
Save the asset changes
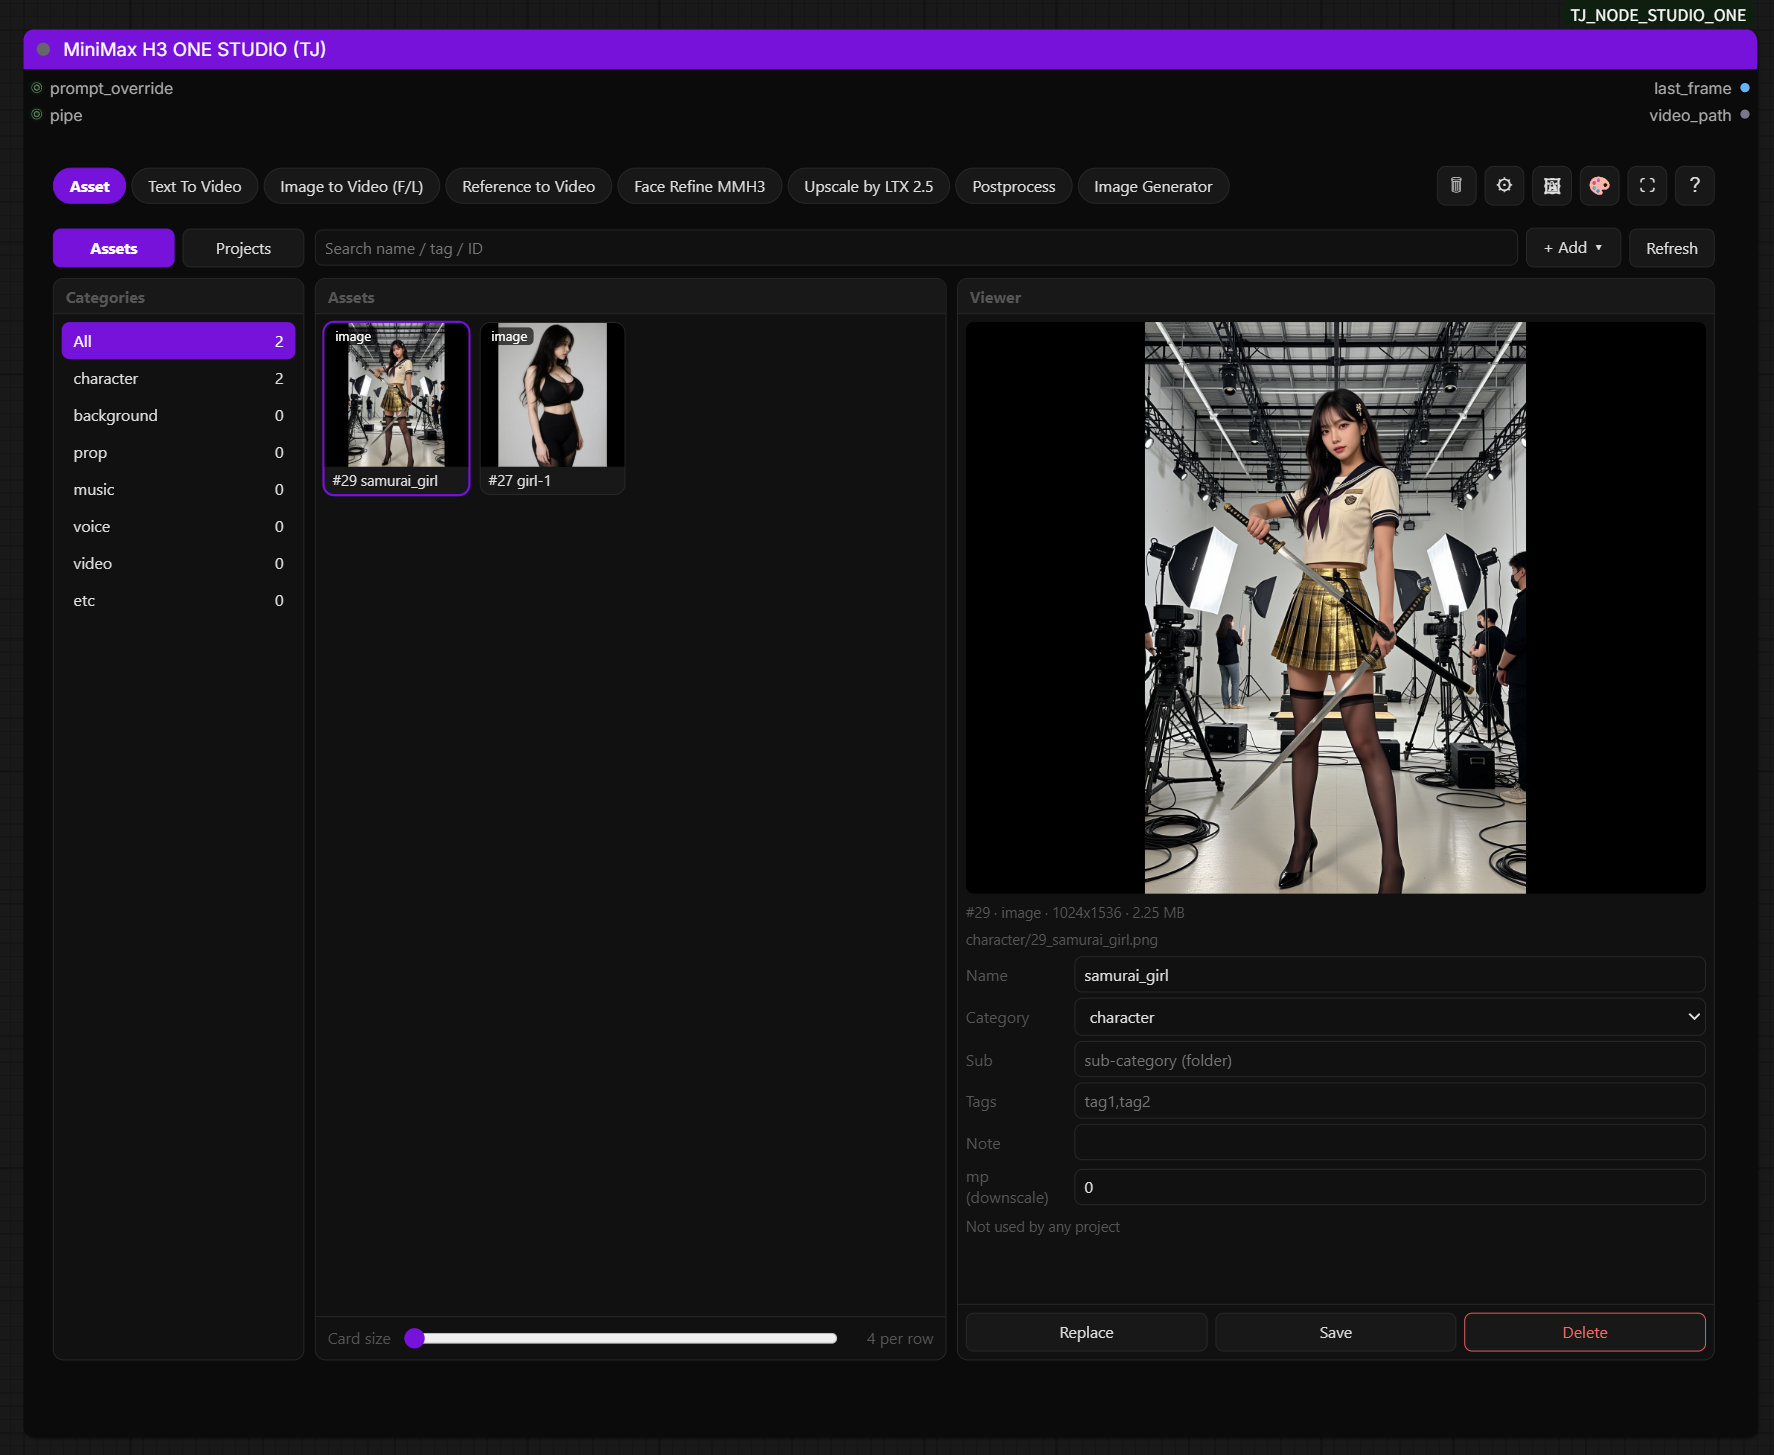click(1335, 1332)
